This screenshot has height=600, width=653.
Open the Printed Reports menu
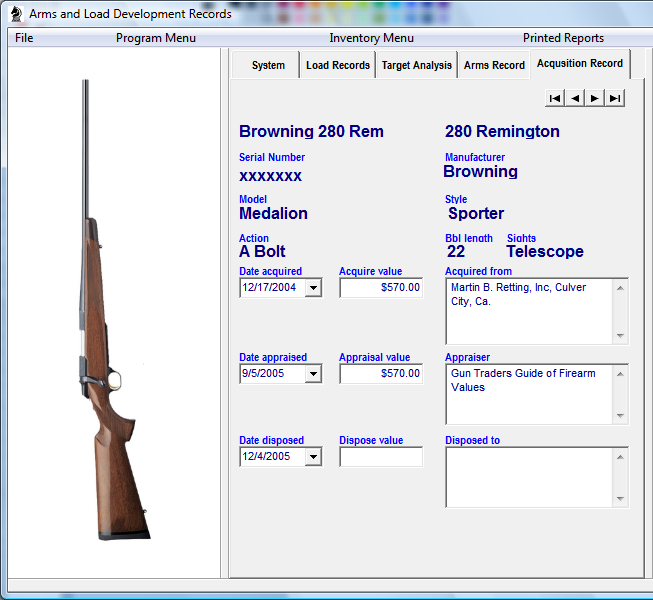[x=563, y=38]
